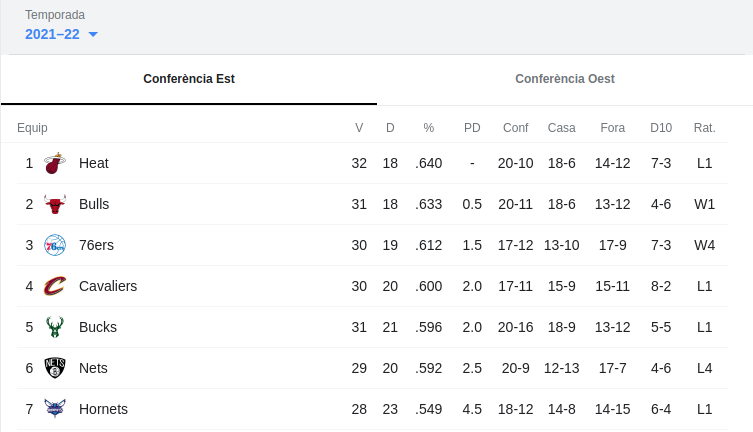Click the Equip column header
The width and height of the screenshot is (753, 432).
pyautogui.click(x=32, y=128)
